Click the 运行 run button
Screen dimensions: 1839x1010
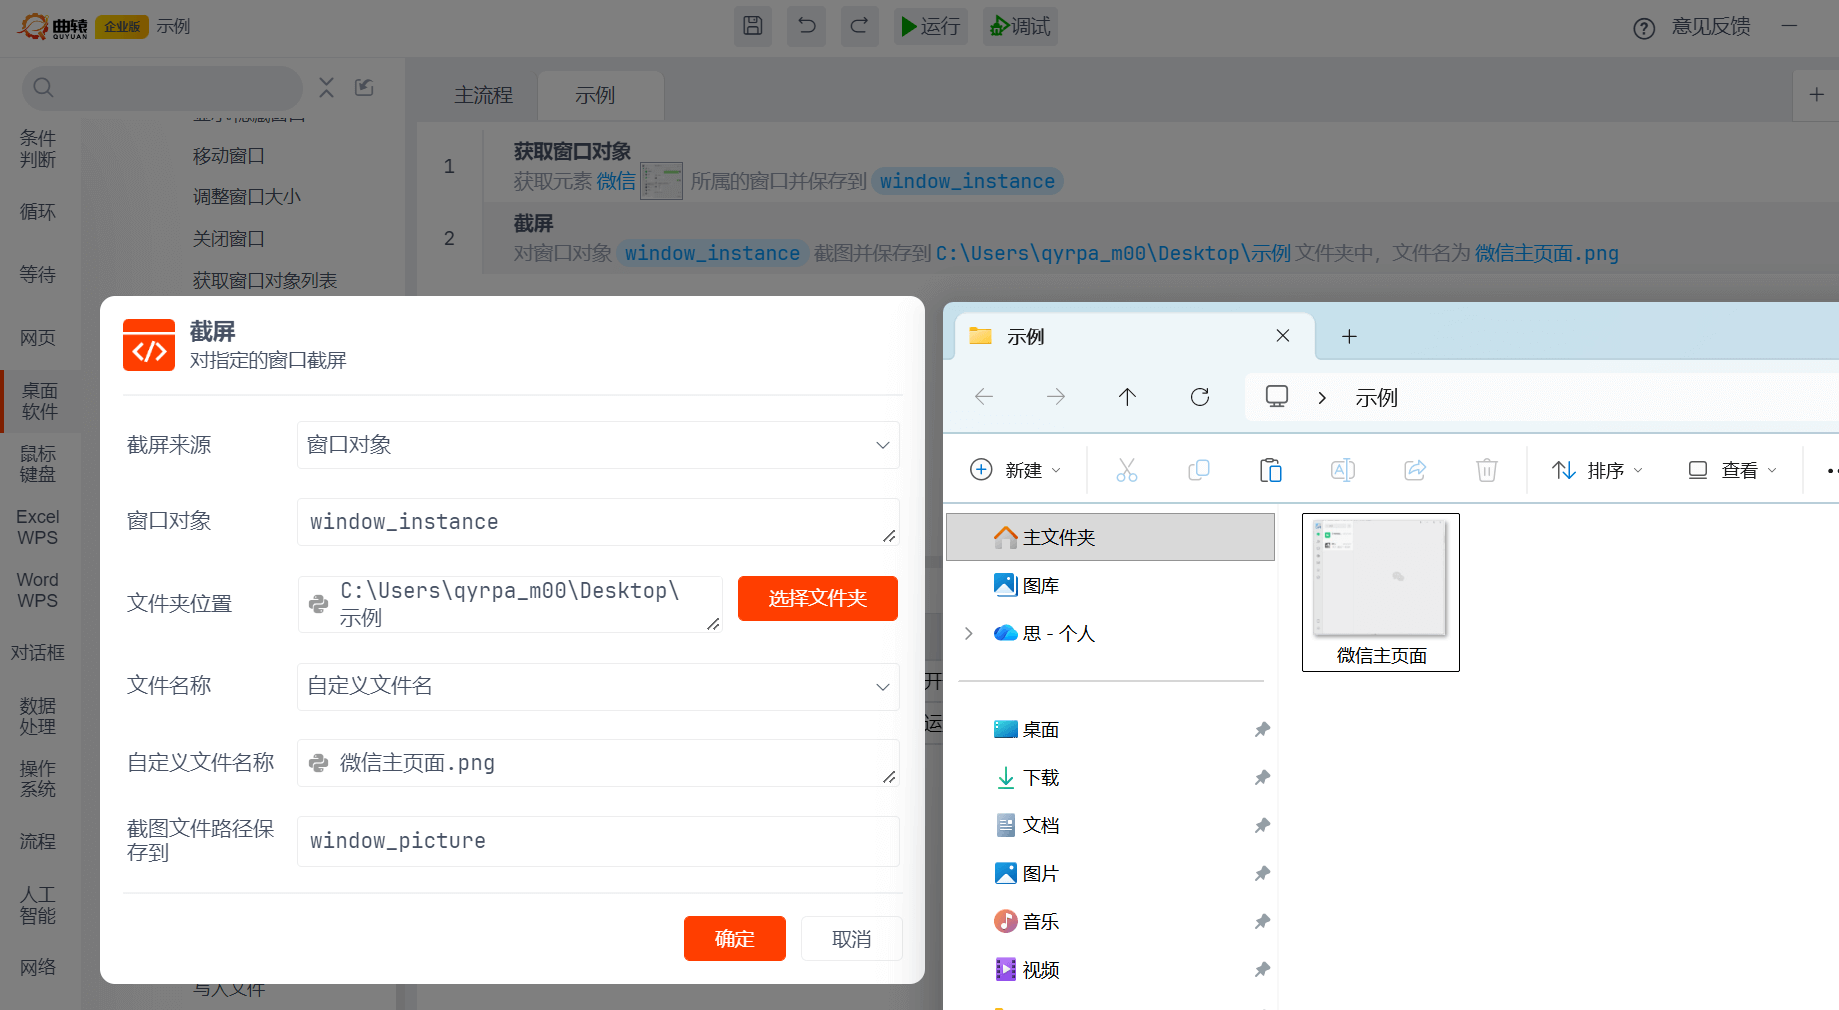pos(929,26)
